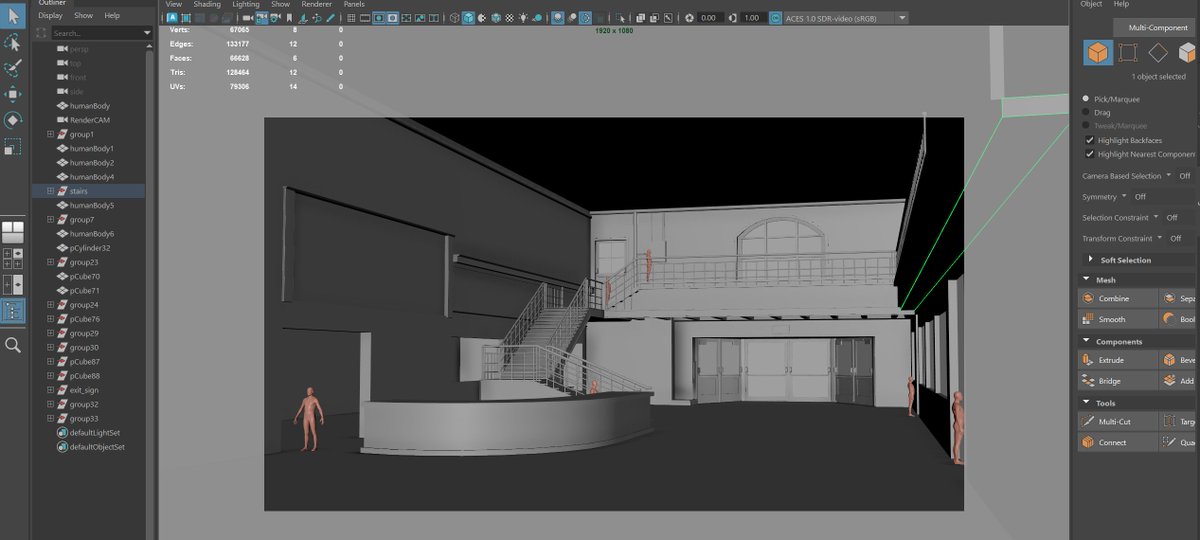Select defaultLightSet in Outliner
This screenshot has height=540, width=1200.
[x=96, y=433]
